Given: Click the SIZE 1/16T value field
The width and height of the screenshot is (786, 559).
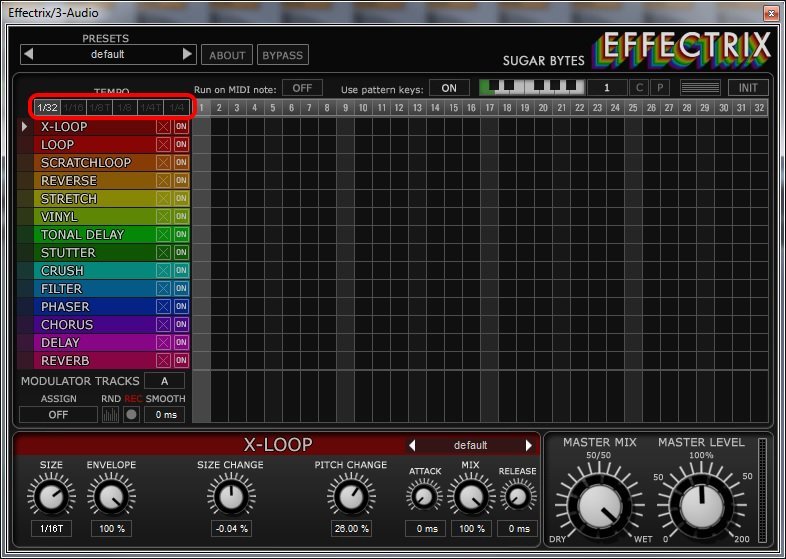Looking at the screenshot, I should tap(51, 528).
